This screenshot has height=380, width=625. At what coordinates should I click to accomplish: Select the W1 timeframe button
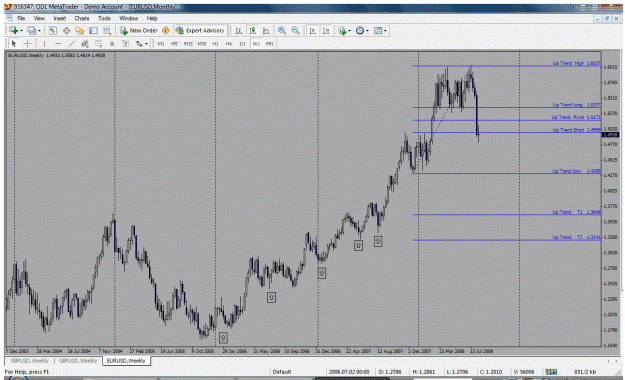click(x=256, y=44)
